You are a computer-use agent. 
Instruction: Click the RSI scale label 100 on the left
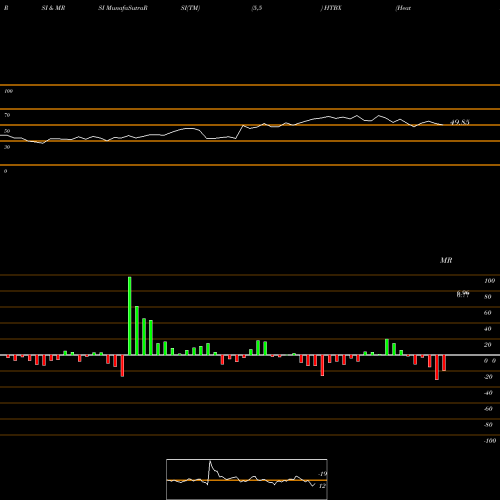coord(8,91)
